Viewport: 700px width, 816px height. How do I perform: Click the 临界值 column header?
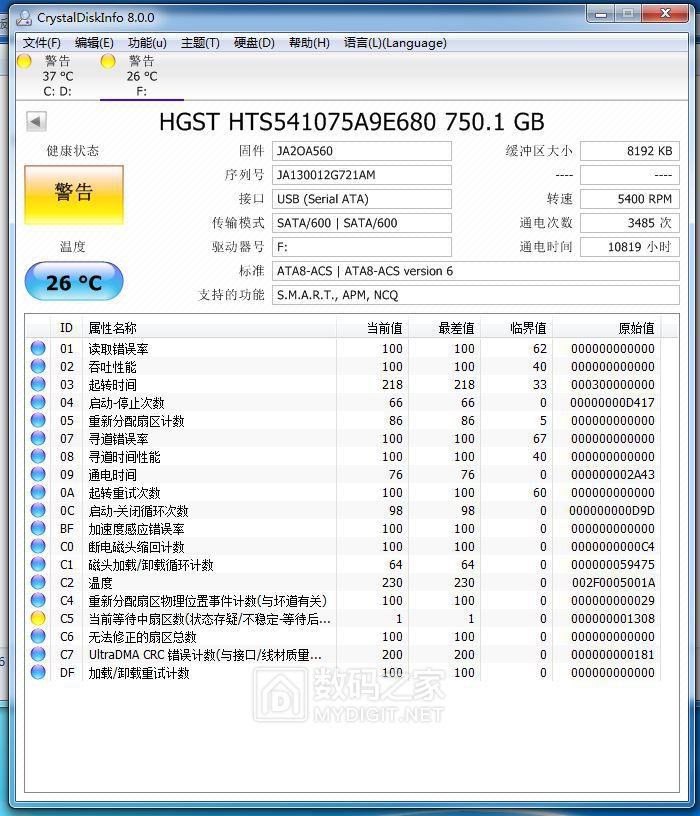click(x=517, y=328)
